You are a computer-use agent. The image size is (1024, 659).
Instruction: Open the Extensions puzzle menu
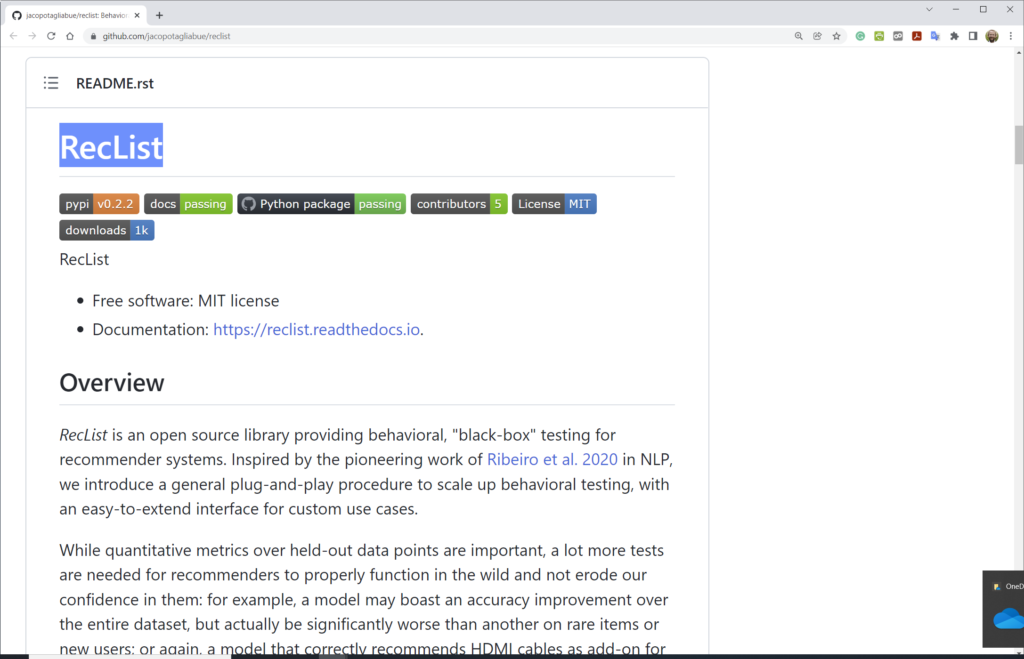[954, 36]
